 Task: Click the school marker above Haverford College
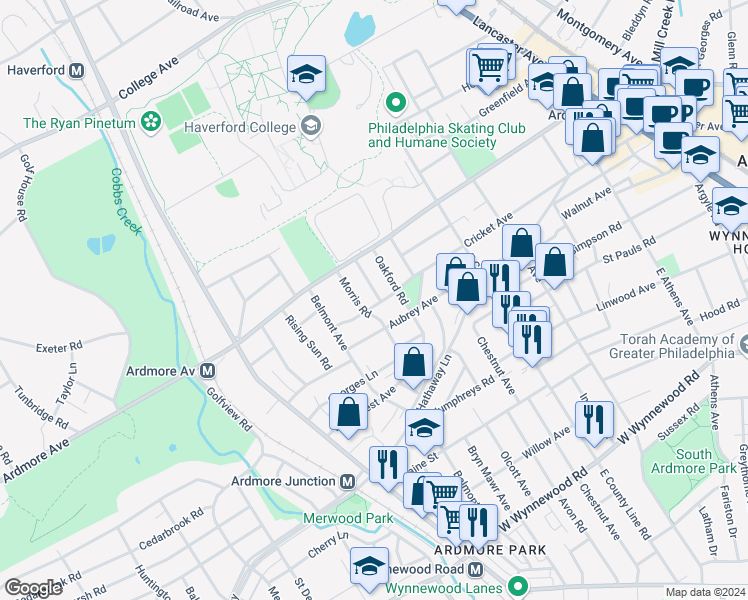[306, 75]
